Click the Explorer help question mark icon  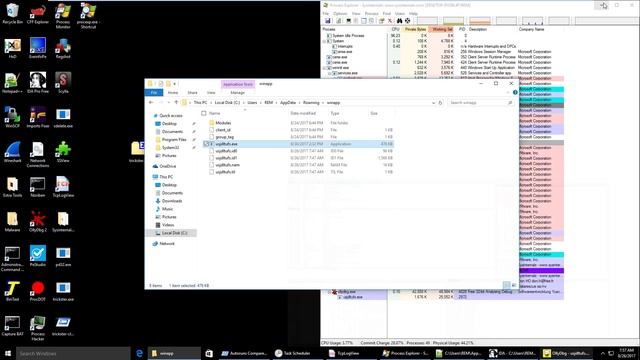click(x=515, y=93)
